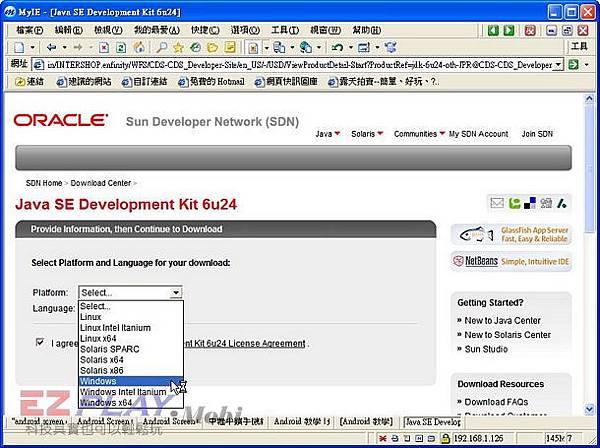Expand the New page button dropdown arrow
Screen dimensions: 600x448
point(33,47)
